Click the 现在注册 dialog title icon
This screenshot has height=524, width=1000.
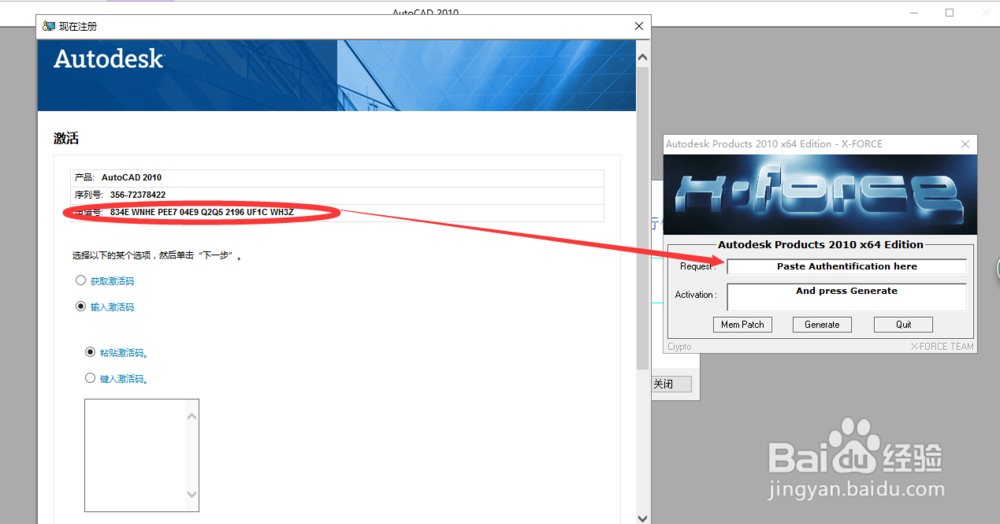[x=48, y=26]
